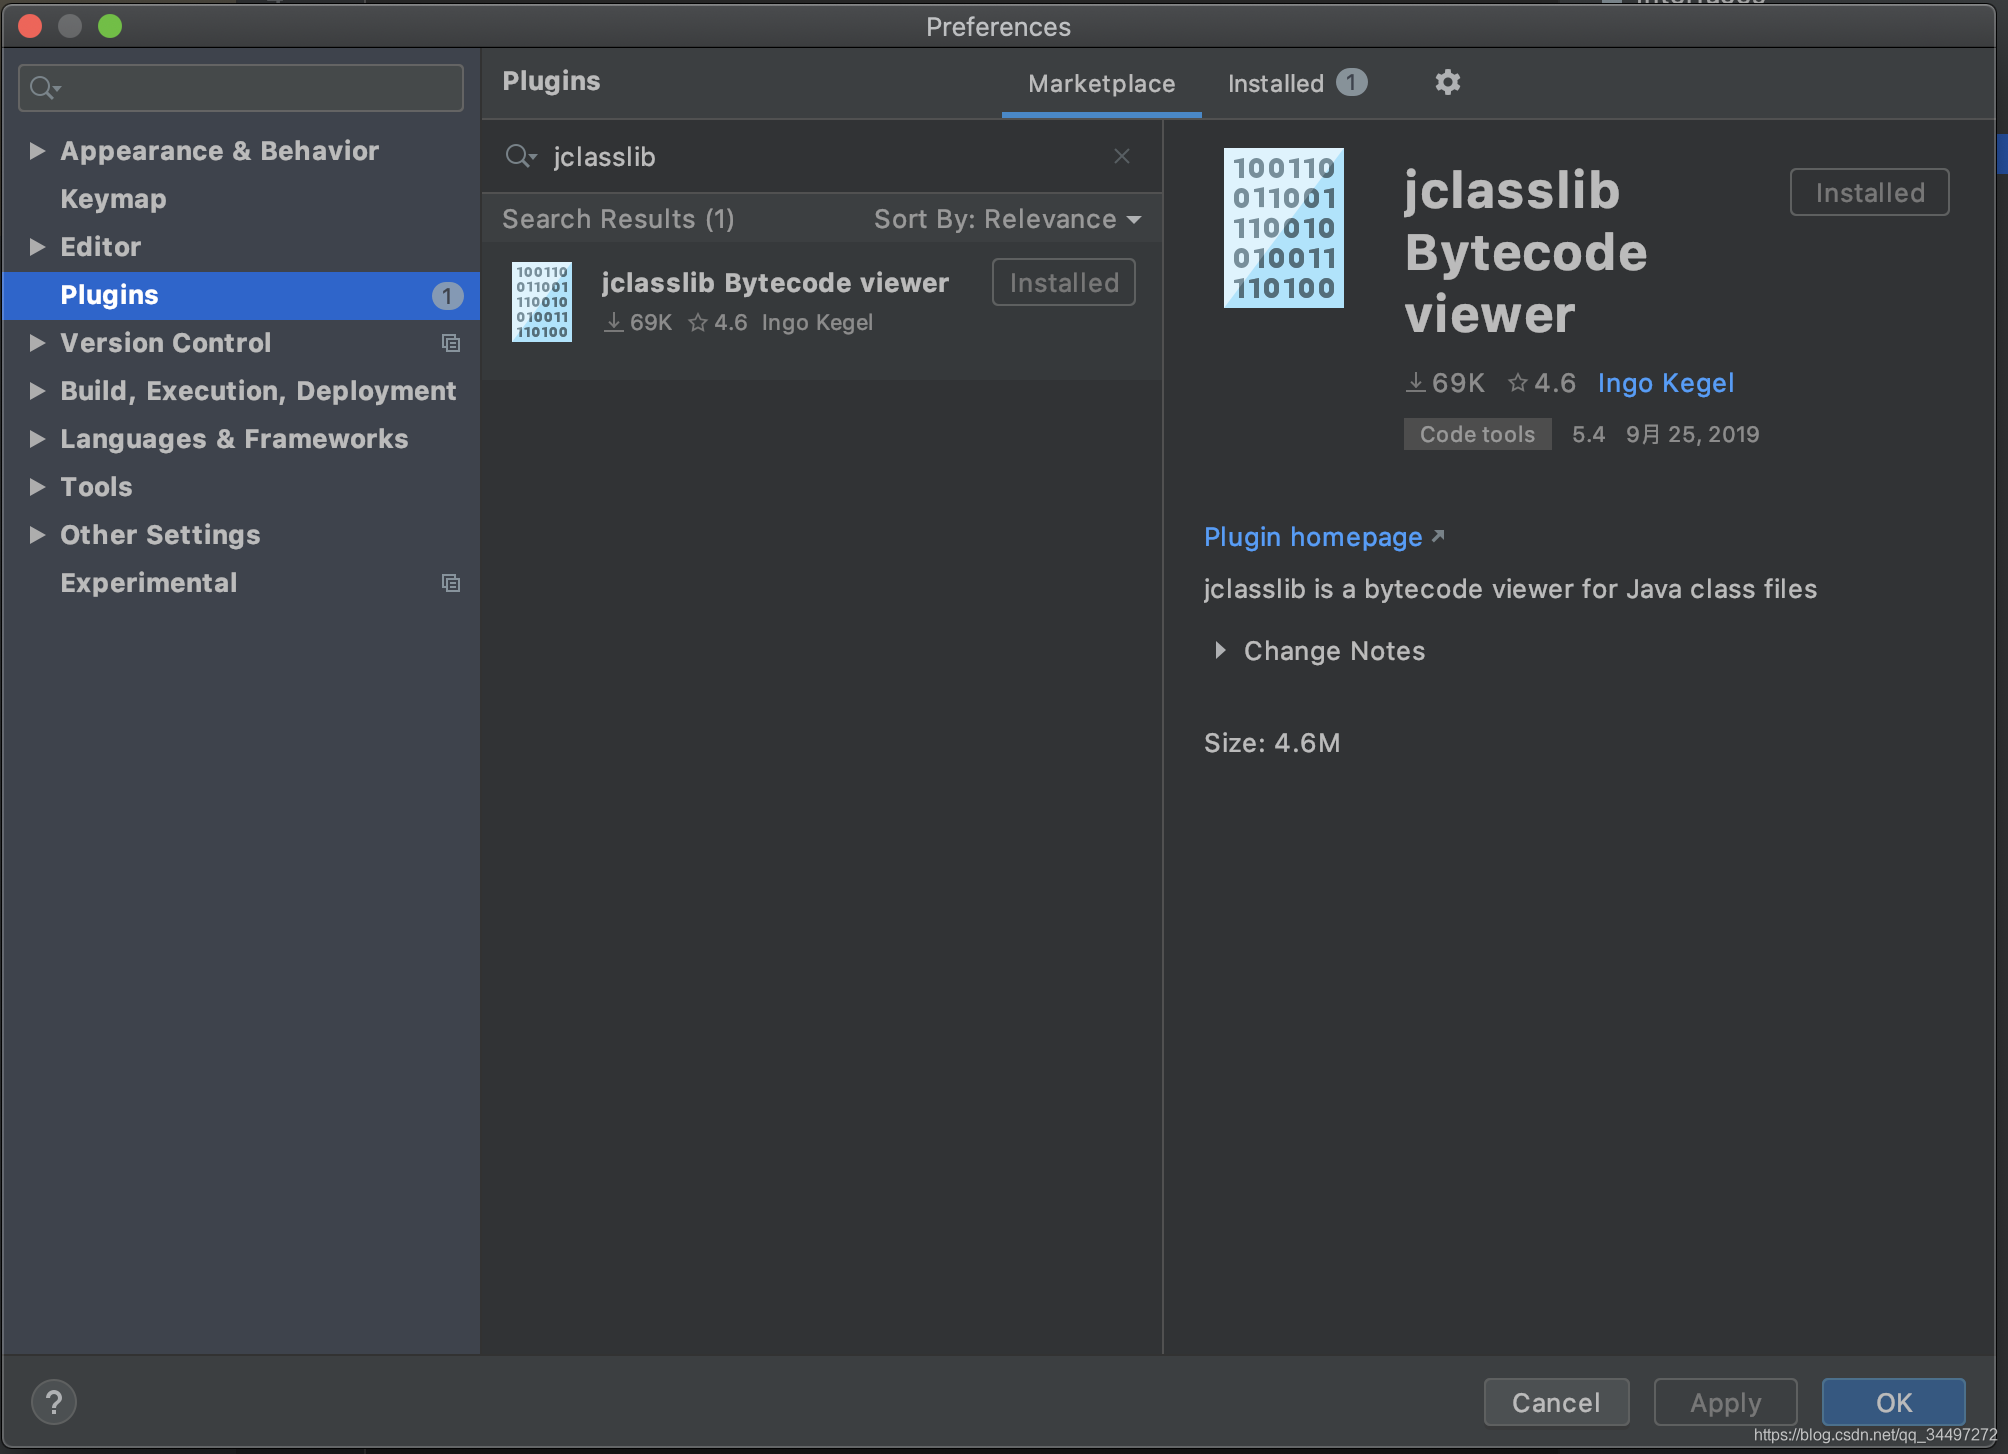Switch to the Installed tab

click(1276, 84)
